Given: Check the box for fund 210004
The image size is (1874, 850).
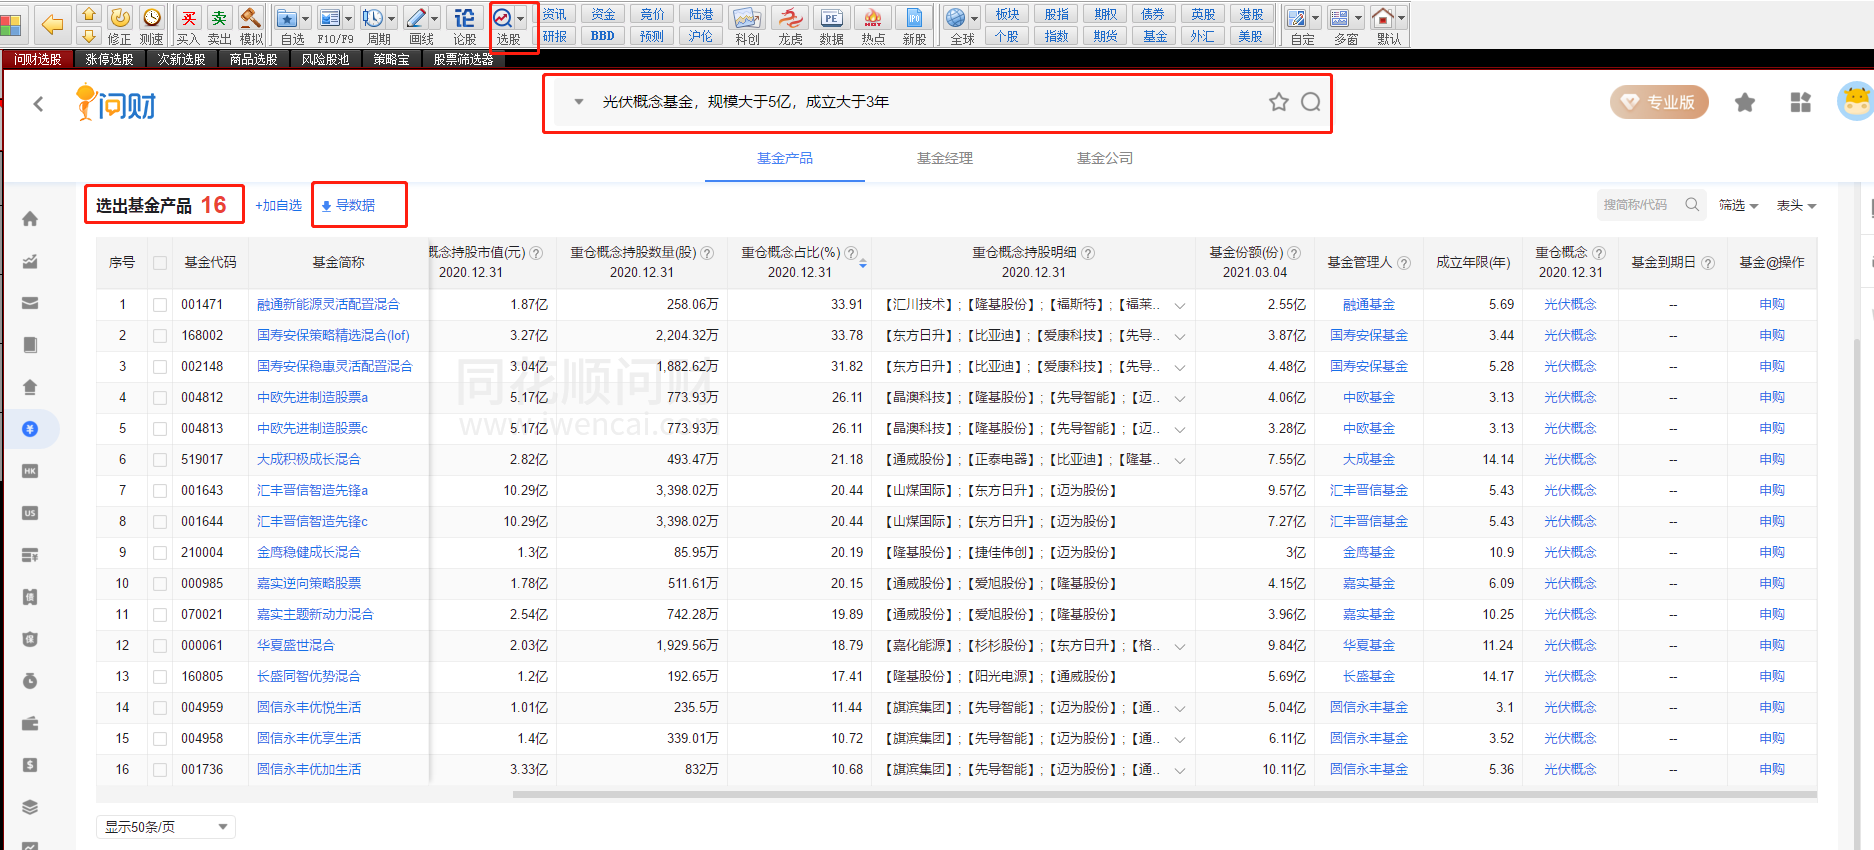Looking at the screenshot, I should pyautogui.click(x=160, y=553).
